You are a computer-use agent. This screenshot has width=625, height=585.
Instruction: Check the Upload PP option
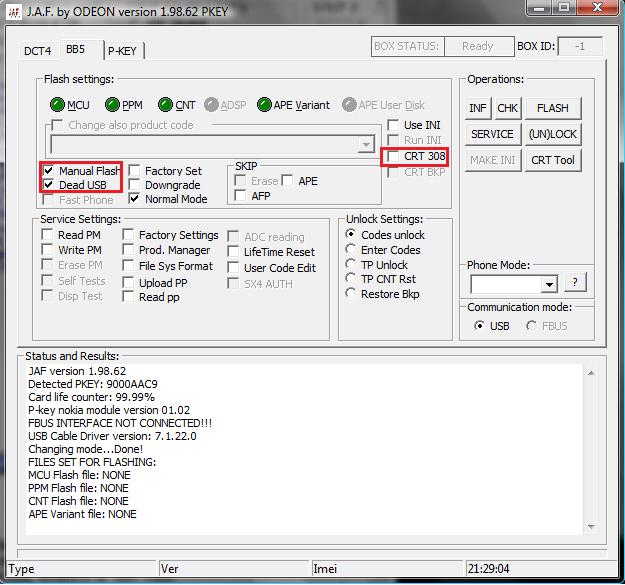pyautogui.click(x=128, y=282)
